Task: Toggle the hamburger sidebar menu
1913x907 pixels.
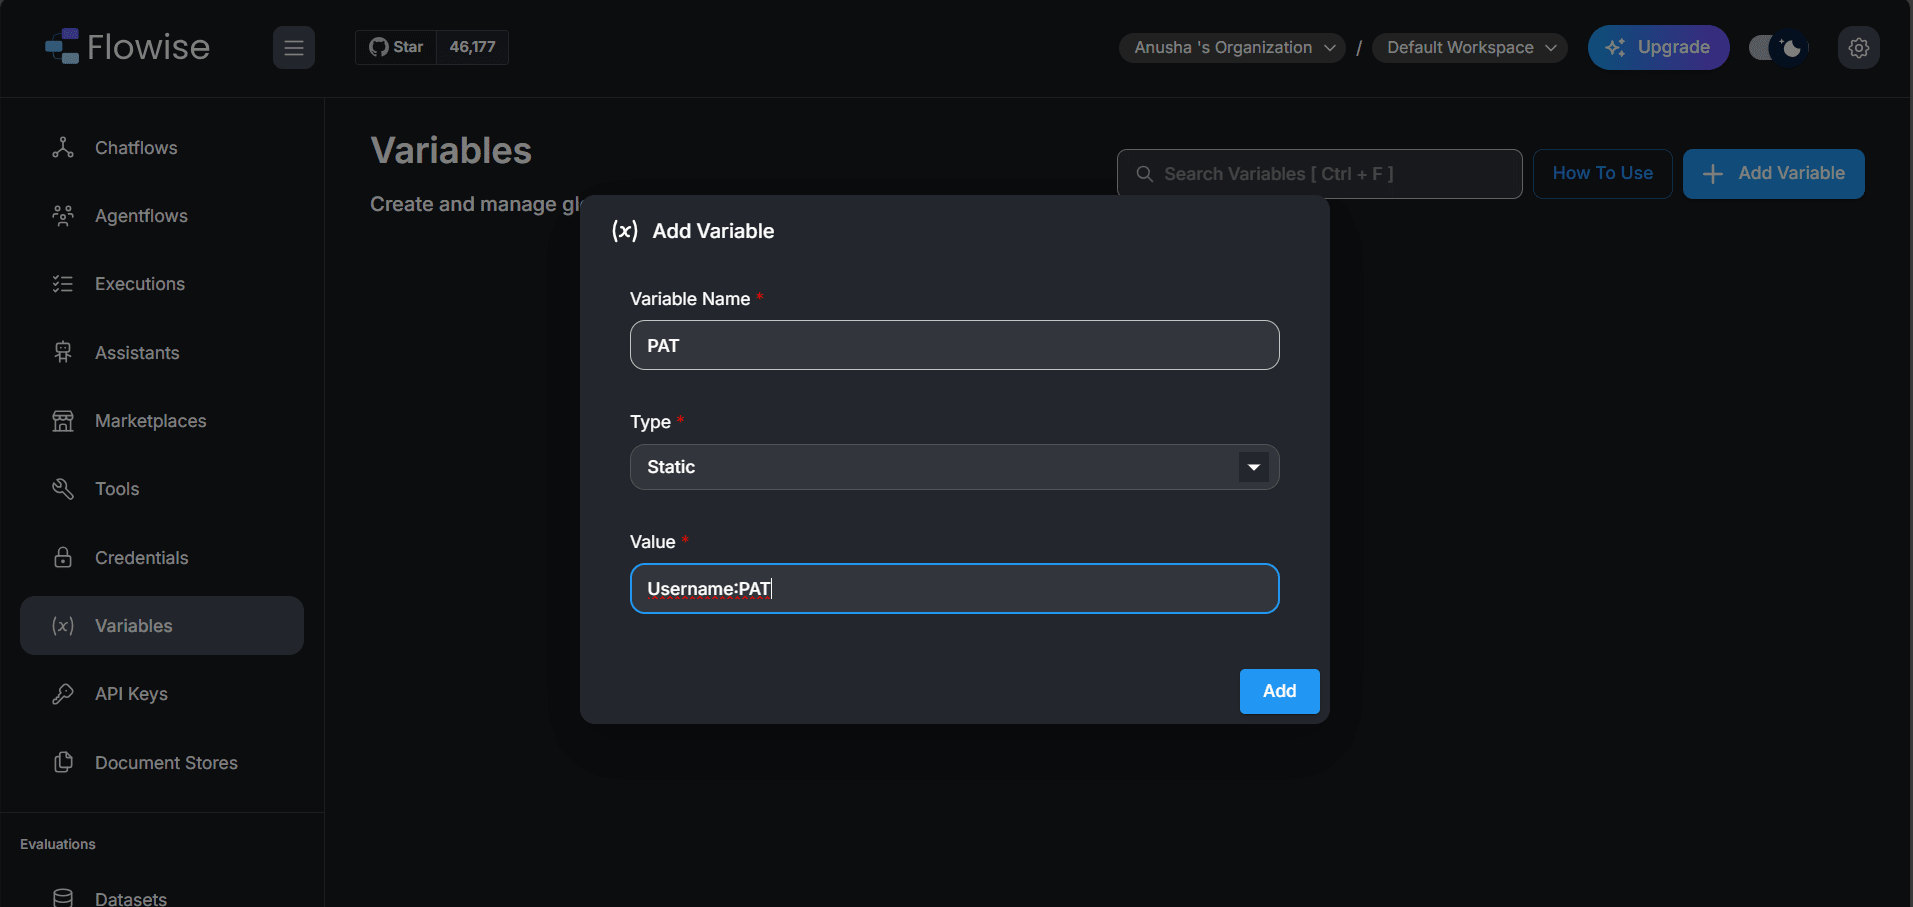Action: click(293, 48)
